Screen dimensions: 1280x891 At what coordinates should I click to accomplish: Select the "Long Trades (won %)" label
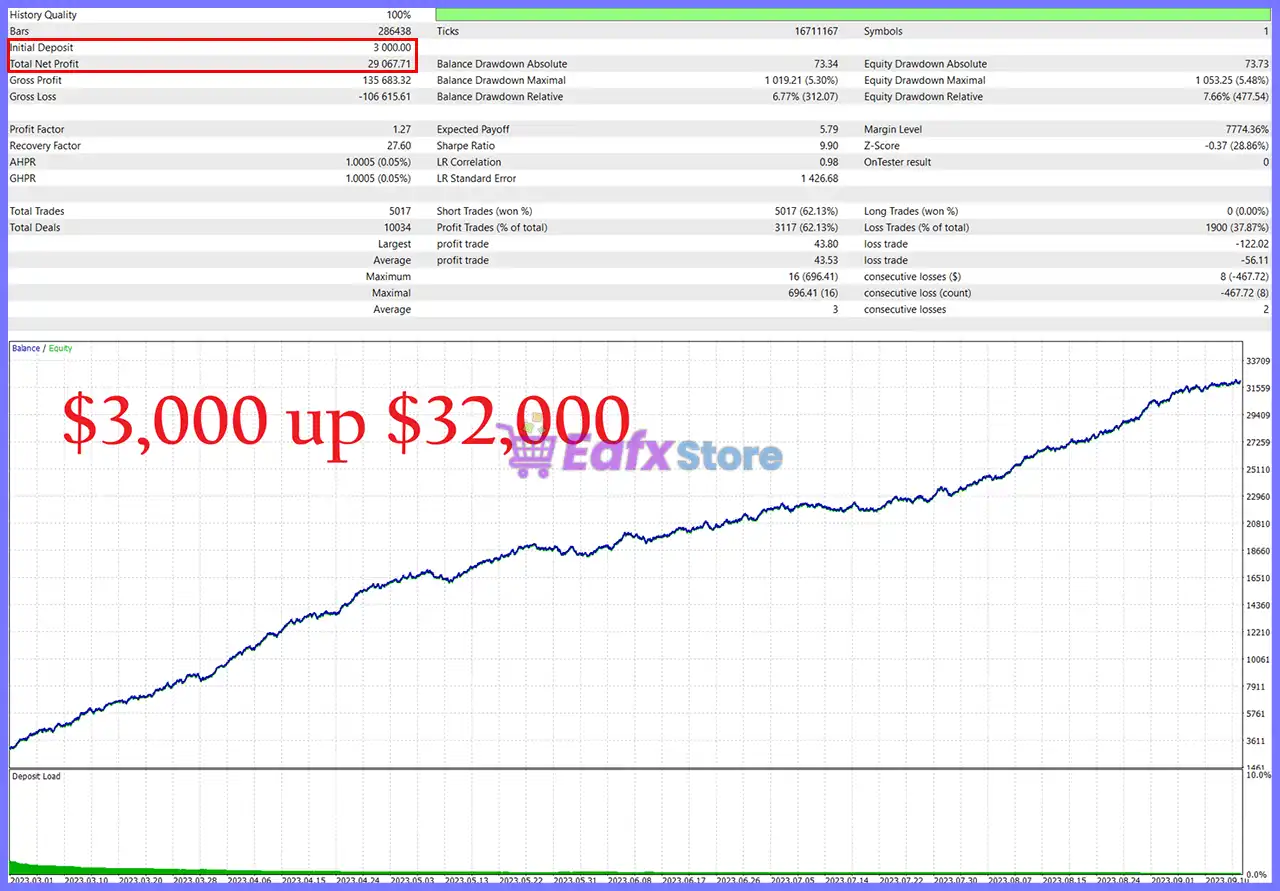tap(911, 211)
